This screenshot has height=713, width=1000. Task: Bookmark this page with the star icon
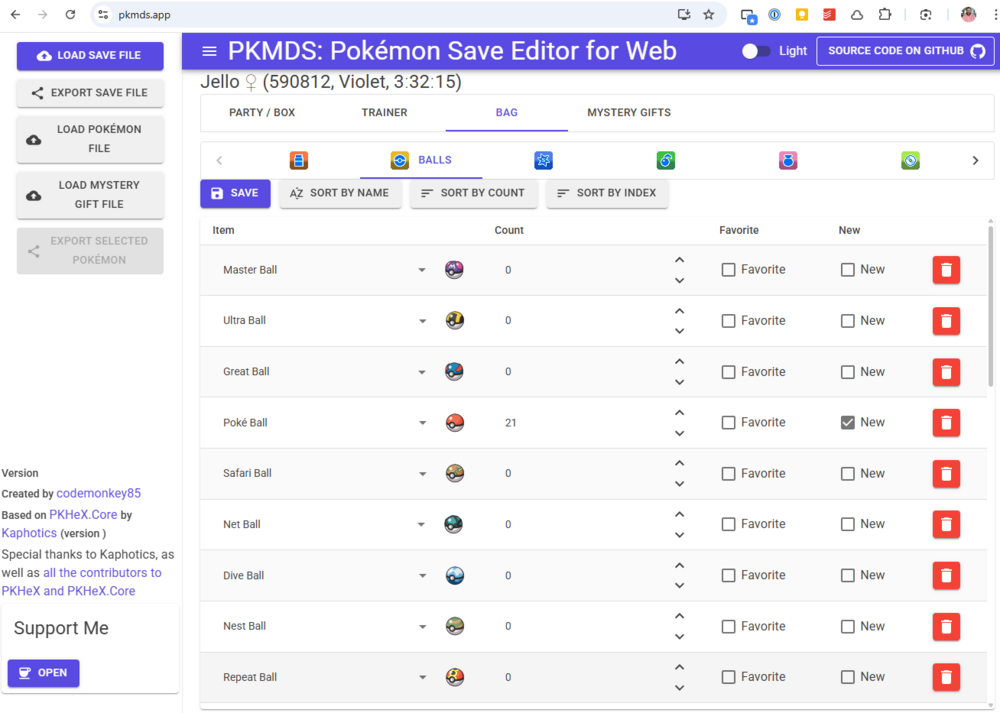coord(709,15)
